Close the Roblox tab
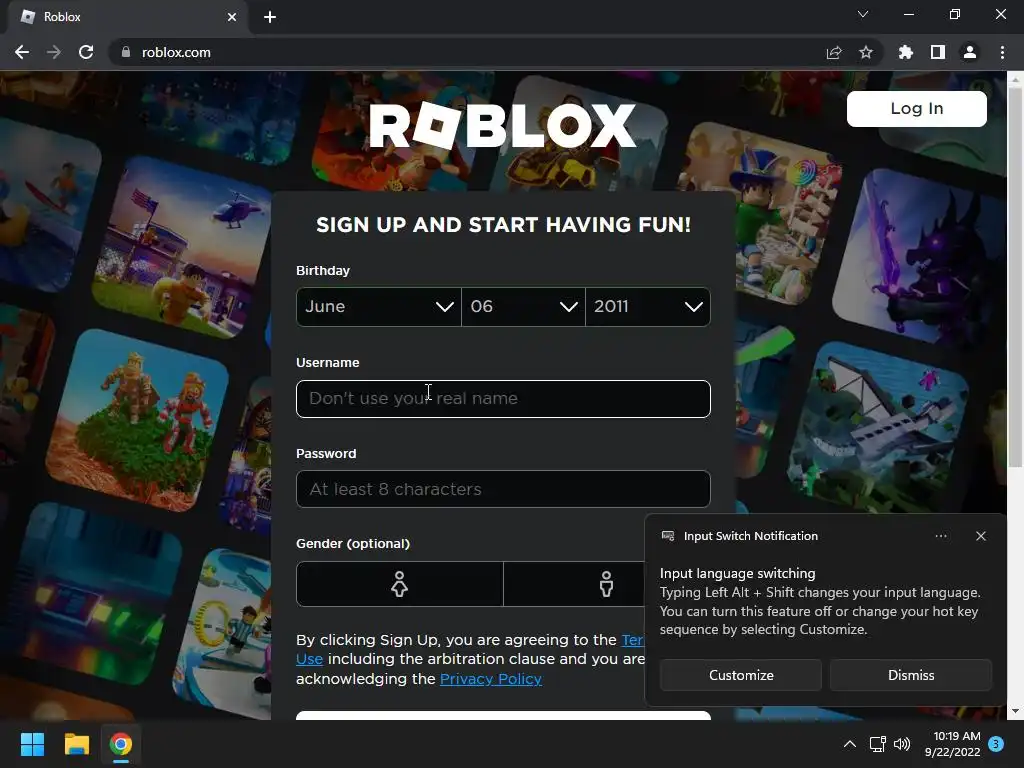This screenshot has width=1024, height=768. pyautogui.click(x=232, y=17)
